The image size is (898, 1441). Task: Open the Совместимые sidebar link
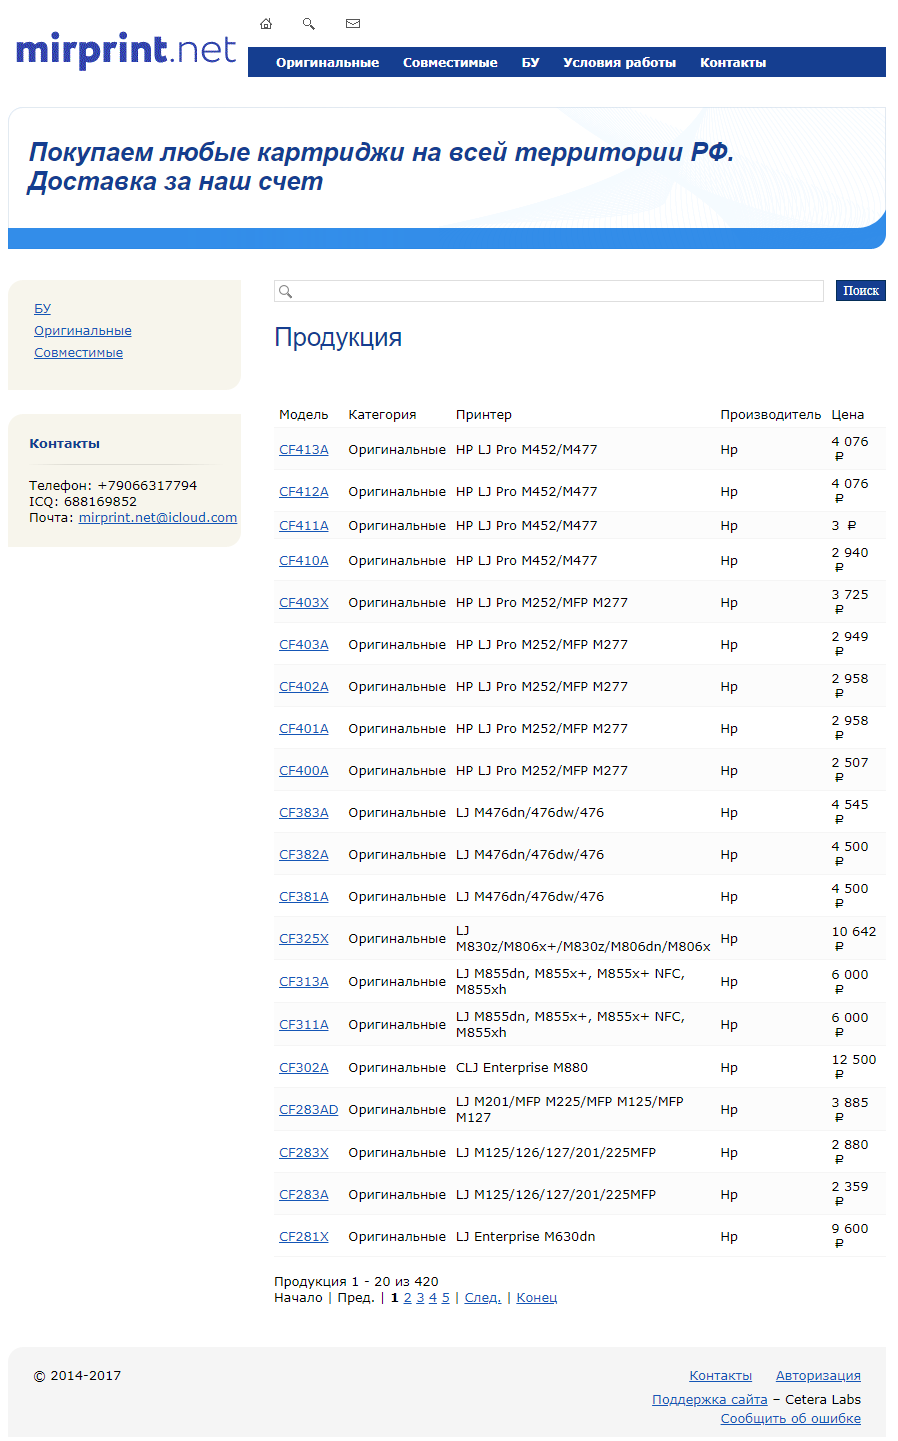click(78, 353)
